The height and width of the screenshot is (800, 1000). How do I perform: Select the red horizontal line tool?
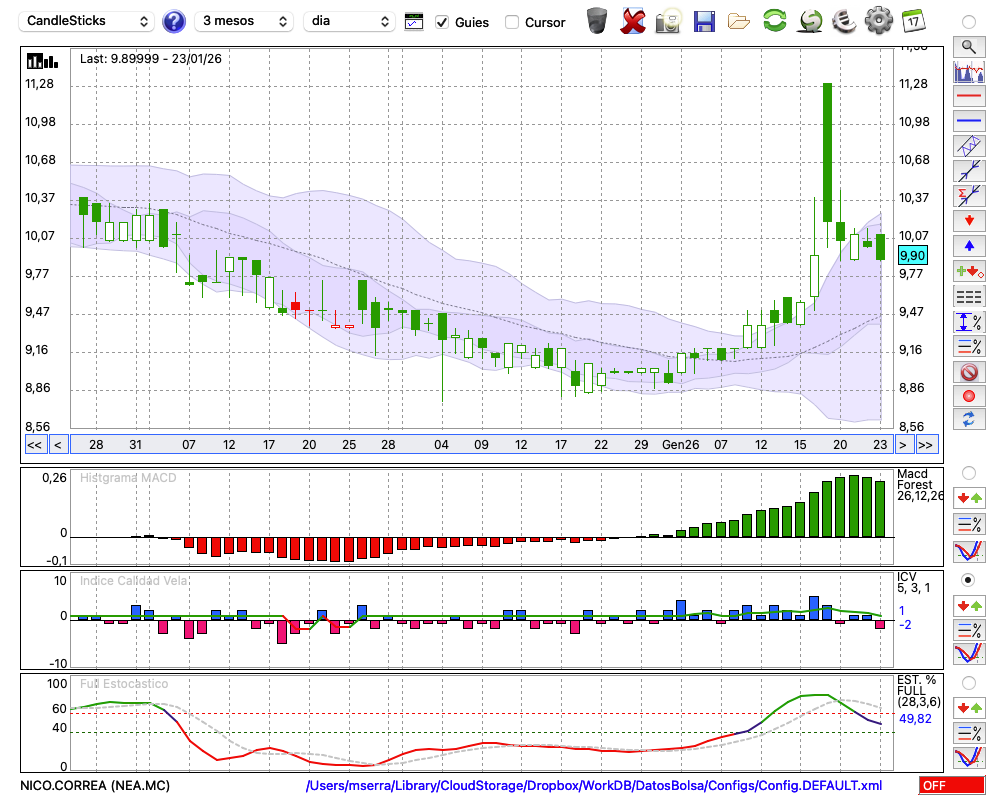(968, 97)
